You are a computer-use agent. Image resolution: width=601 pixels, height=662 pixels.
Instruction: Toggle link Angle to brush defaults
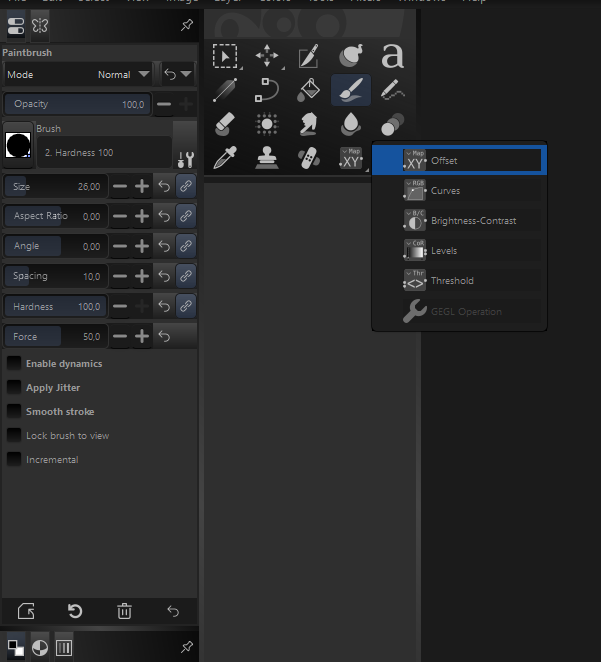tap(186, 246)
